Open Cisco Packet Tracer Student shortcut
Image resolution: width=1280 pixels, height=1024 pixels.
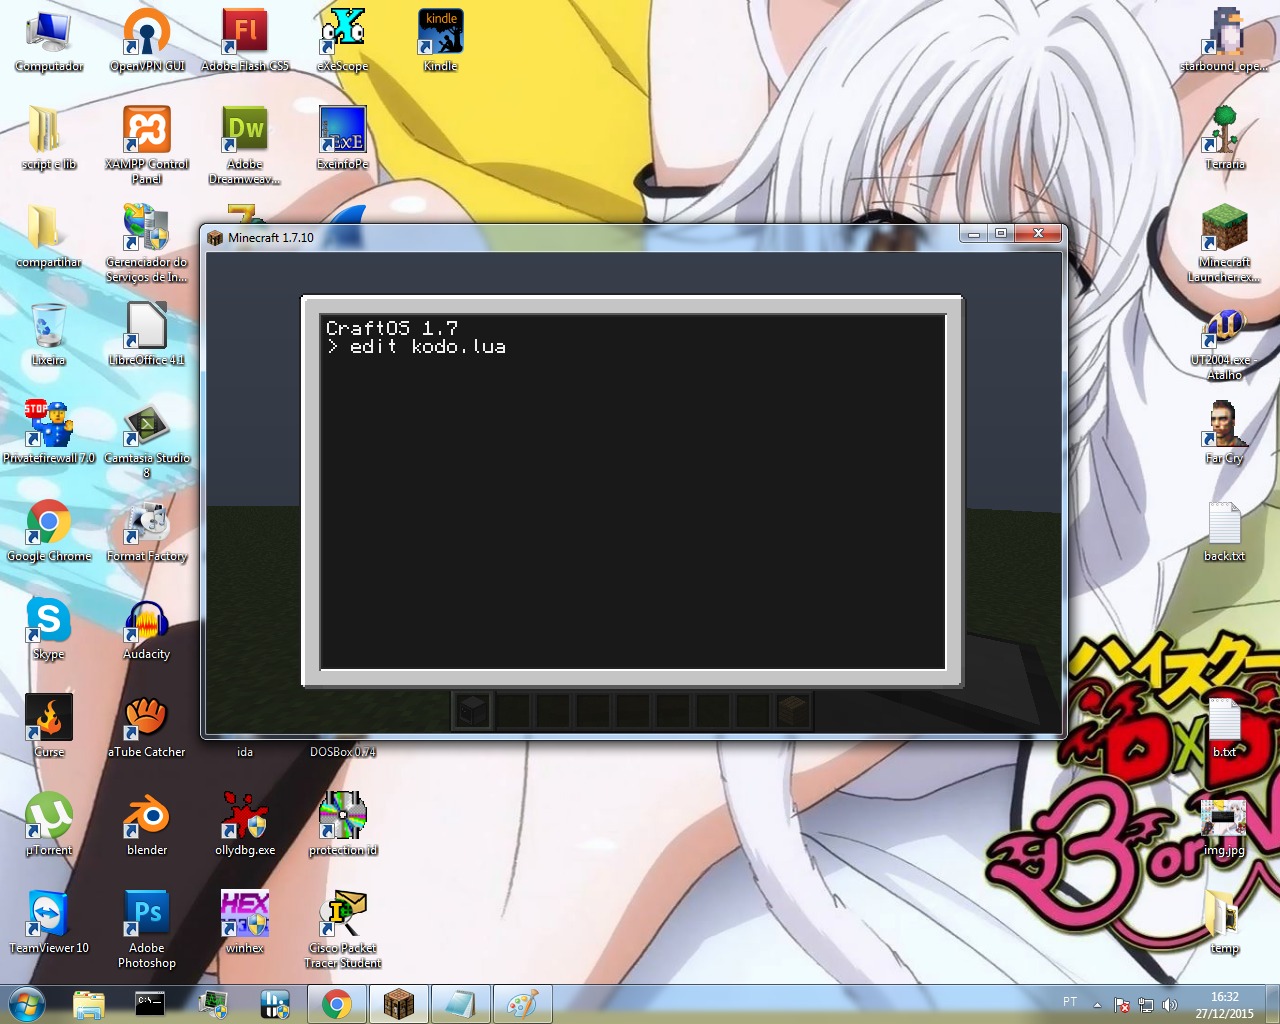click(343, 929)
